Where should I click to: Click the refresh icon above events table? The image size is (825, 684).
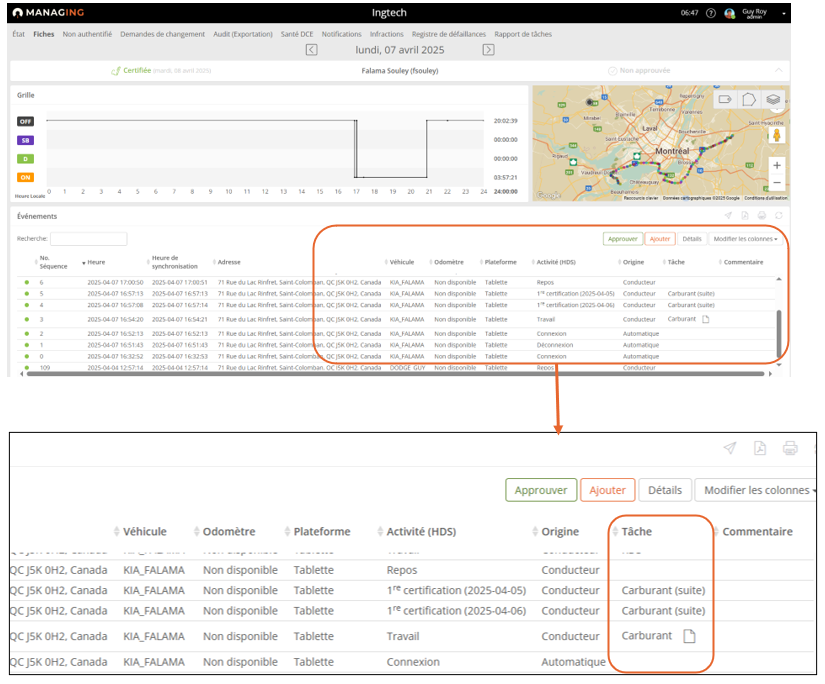tap(777, 216)
